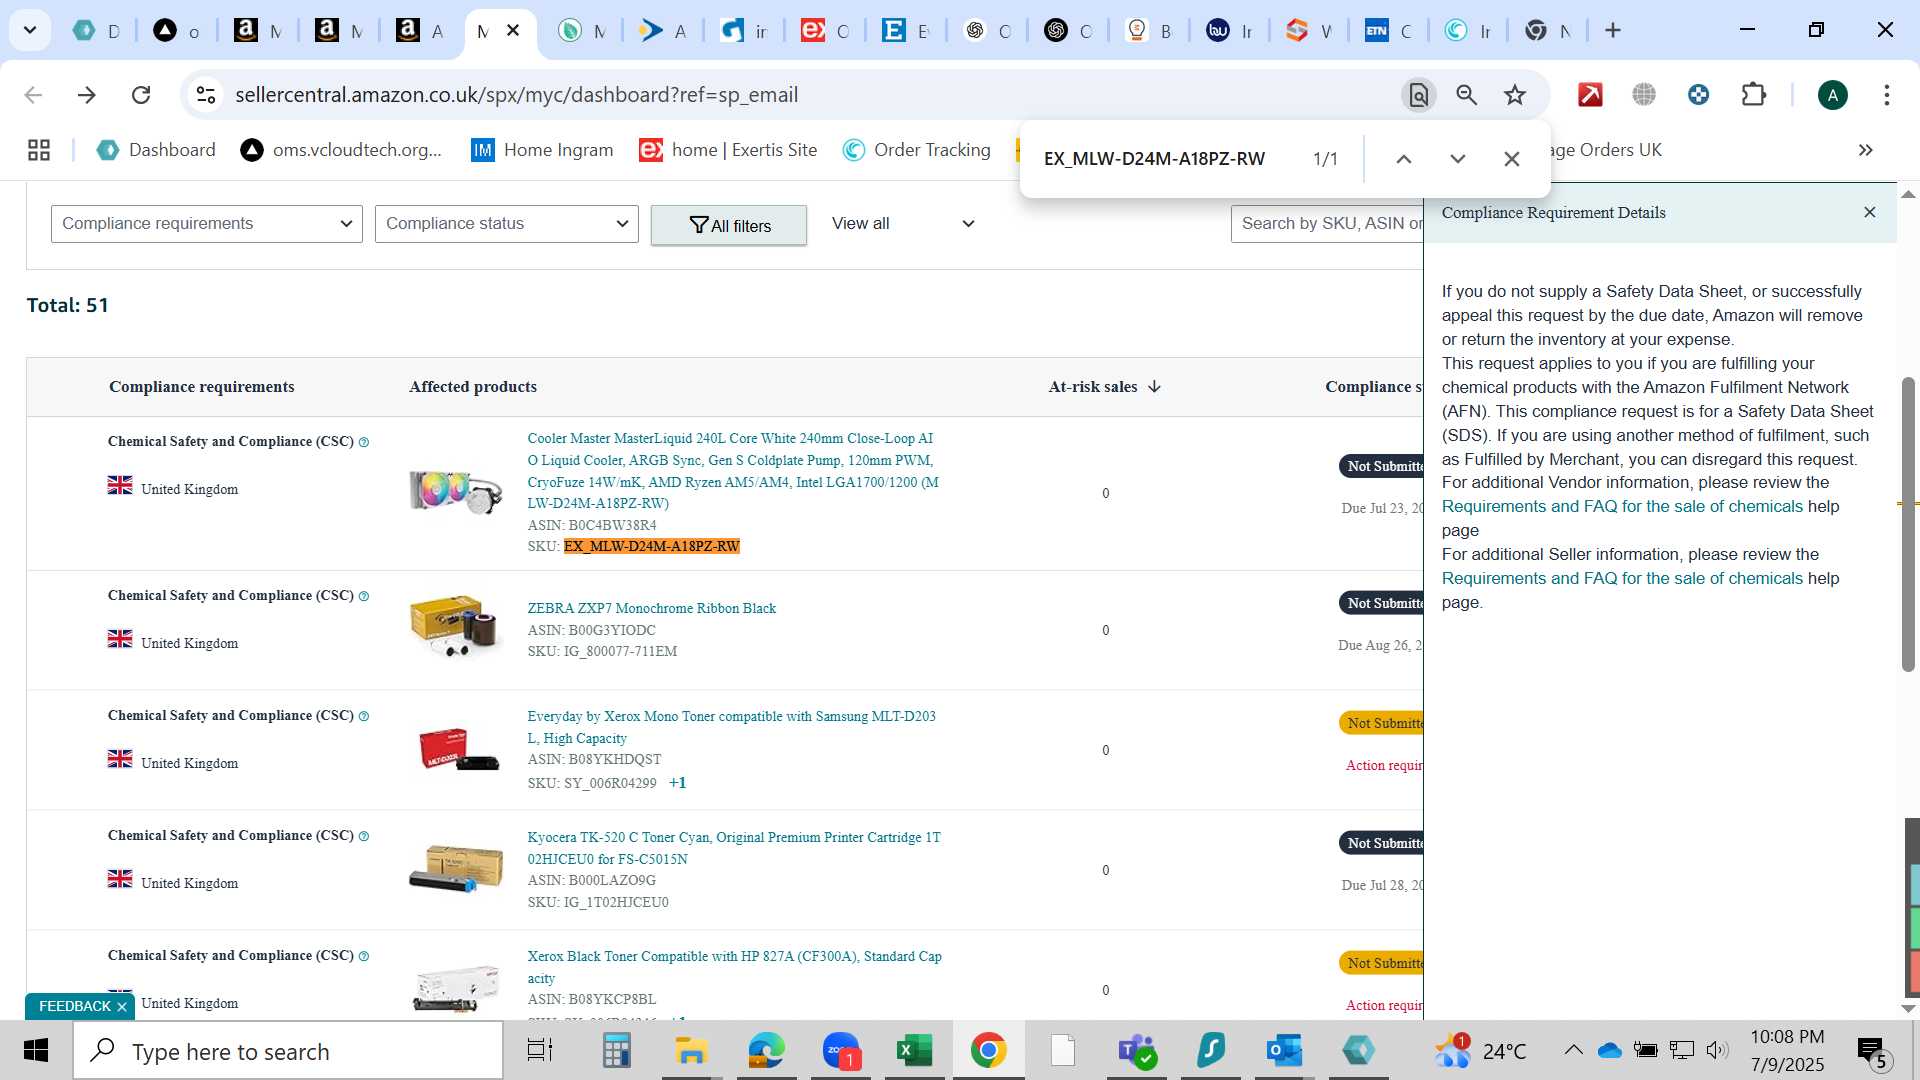The width and height of the screenshot is (1920, 1080).
Task: Open the site information icon in address bar
Action: pyautogui.click(x=206, y=95)
